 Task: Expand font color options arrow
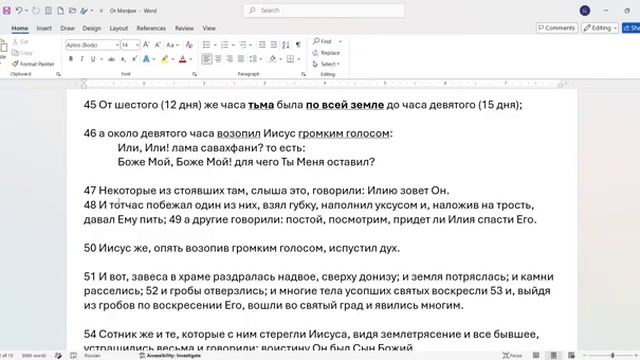pyautogui.click(x=191, y=59)
